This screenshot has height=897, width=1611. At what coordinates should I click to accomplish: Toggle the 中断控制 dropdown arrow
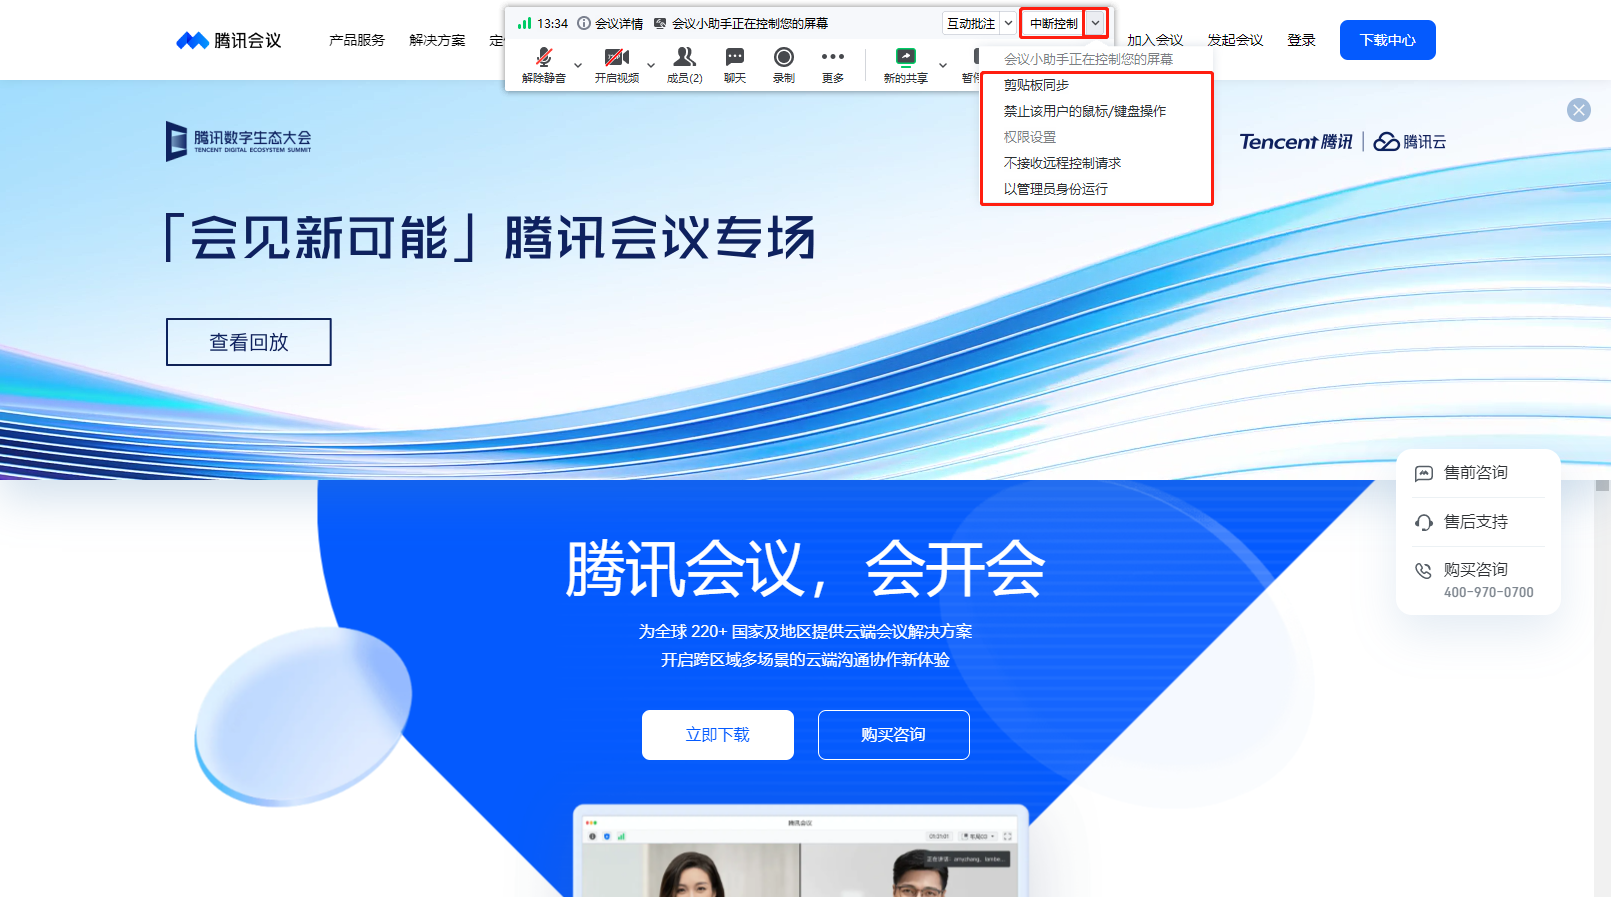[x=1096, y=23]
